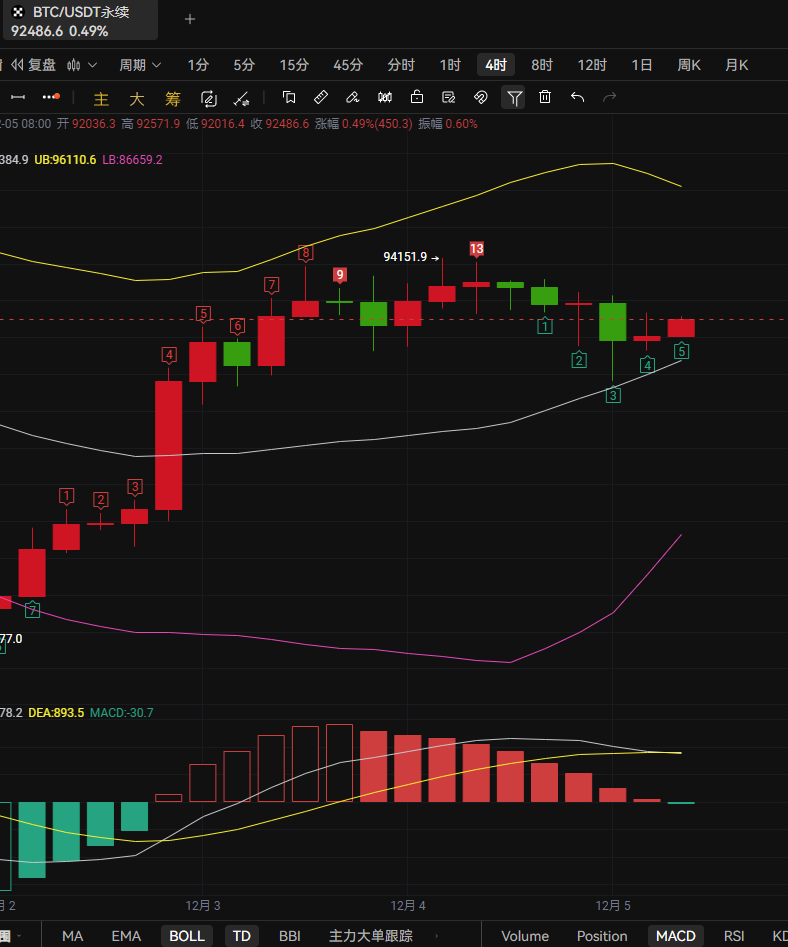This screenshot has height=947, width=788.
Task: Open new tab with plus icon
Action: tap(190, 19)
